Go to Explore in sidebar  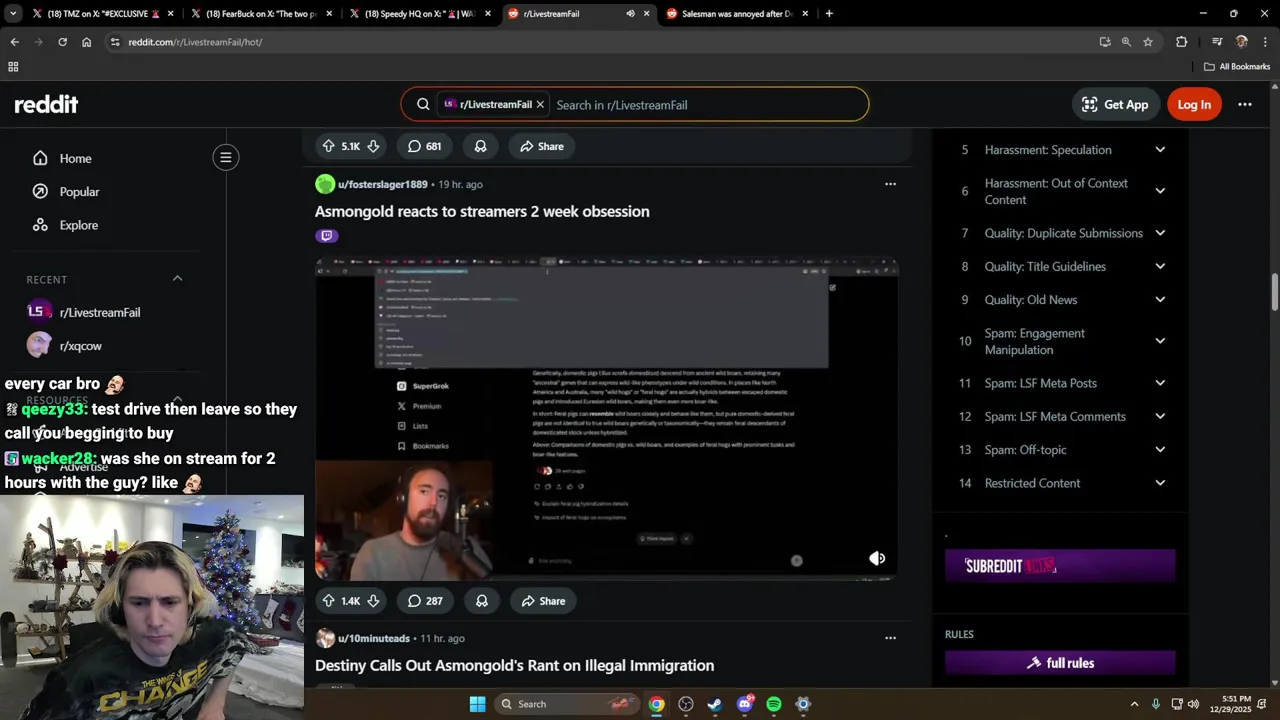78,225
